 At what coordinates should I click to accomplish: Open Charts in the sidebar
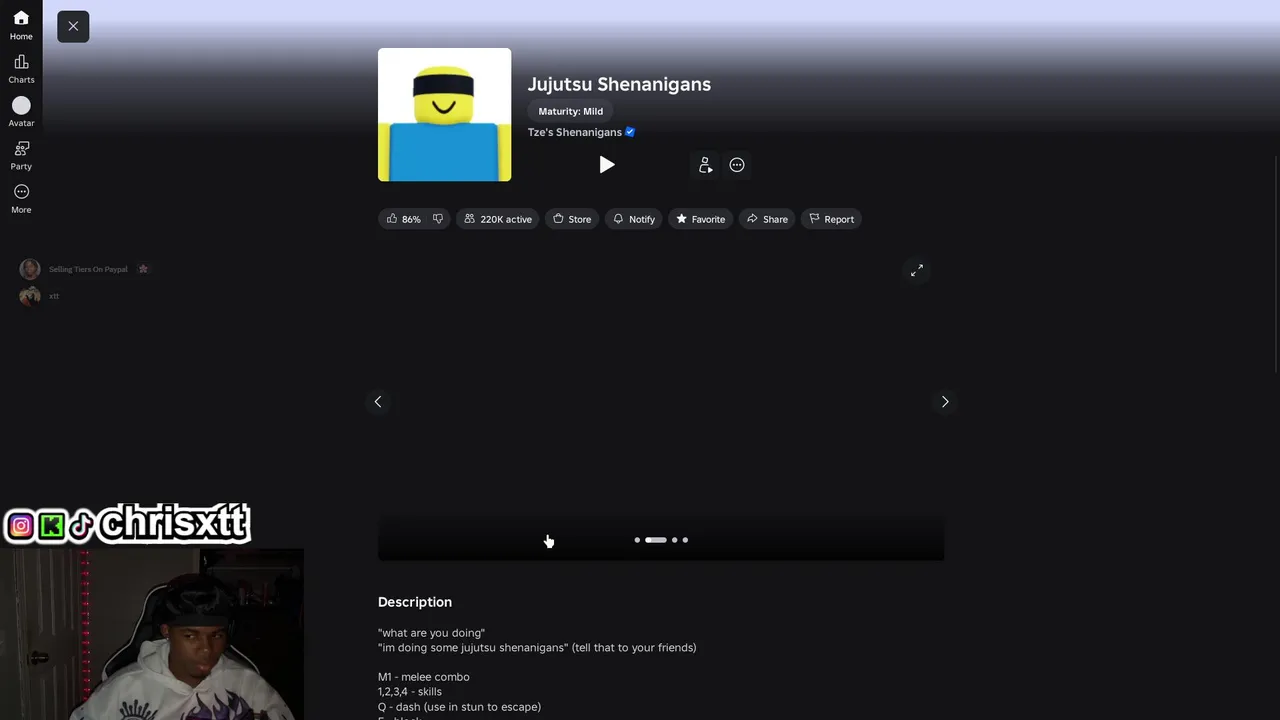pos(21,69)
